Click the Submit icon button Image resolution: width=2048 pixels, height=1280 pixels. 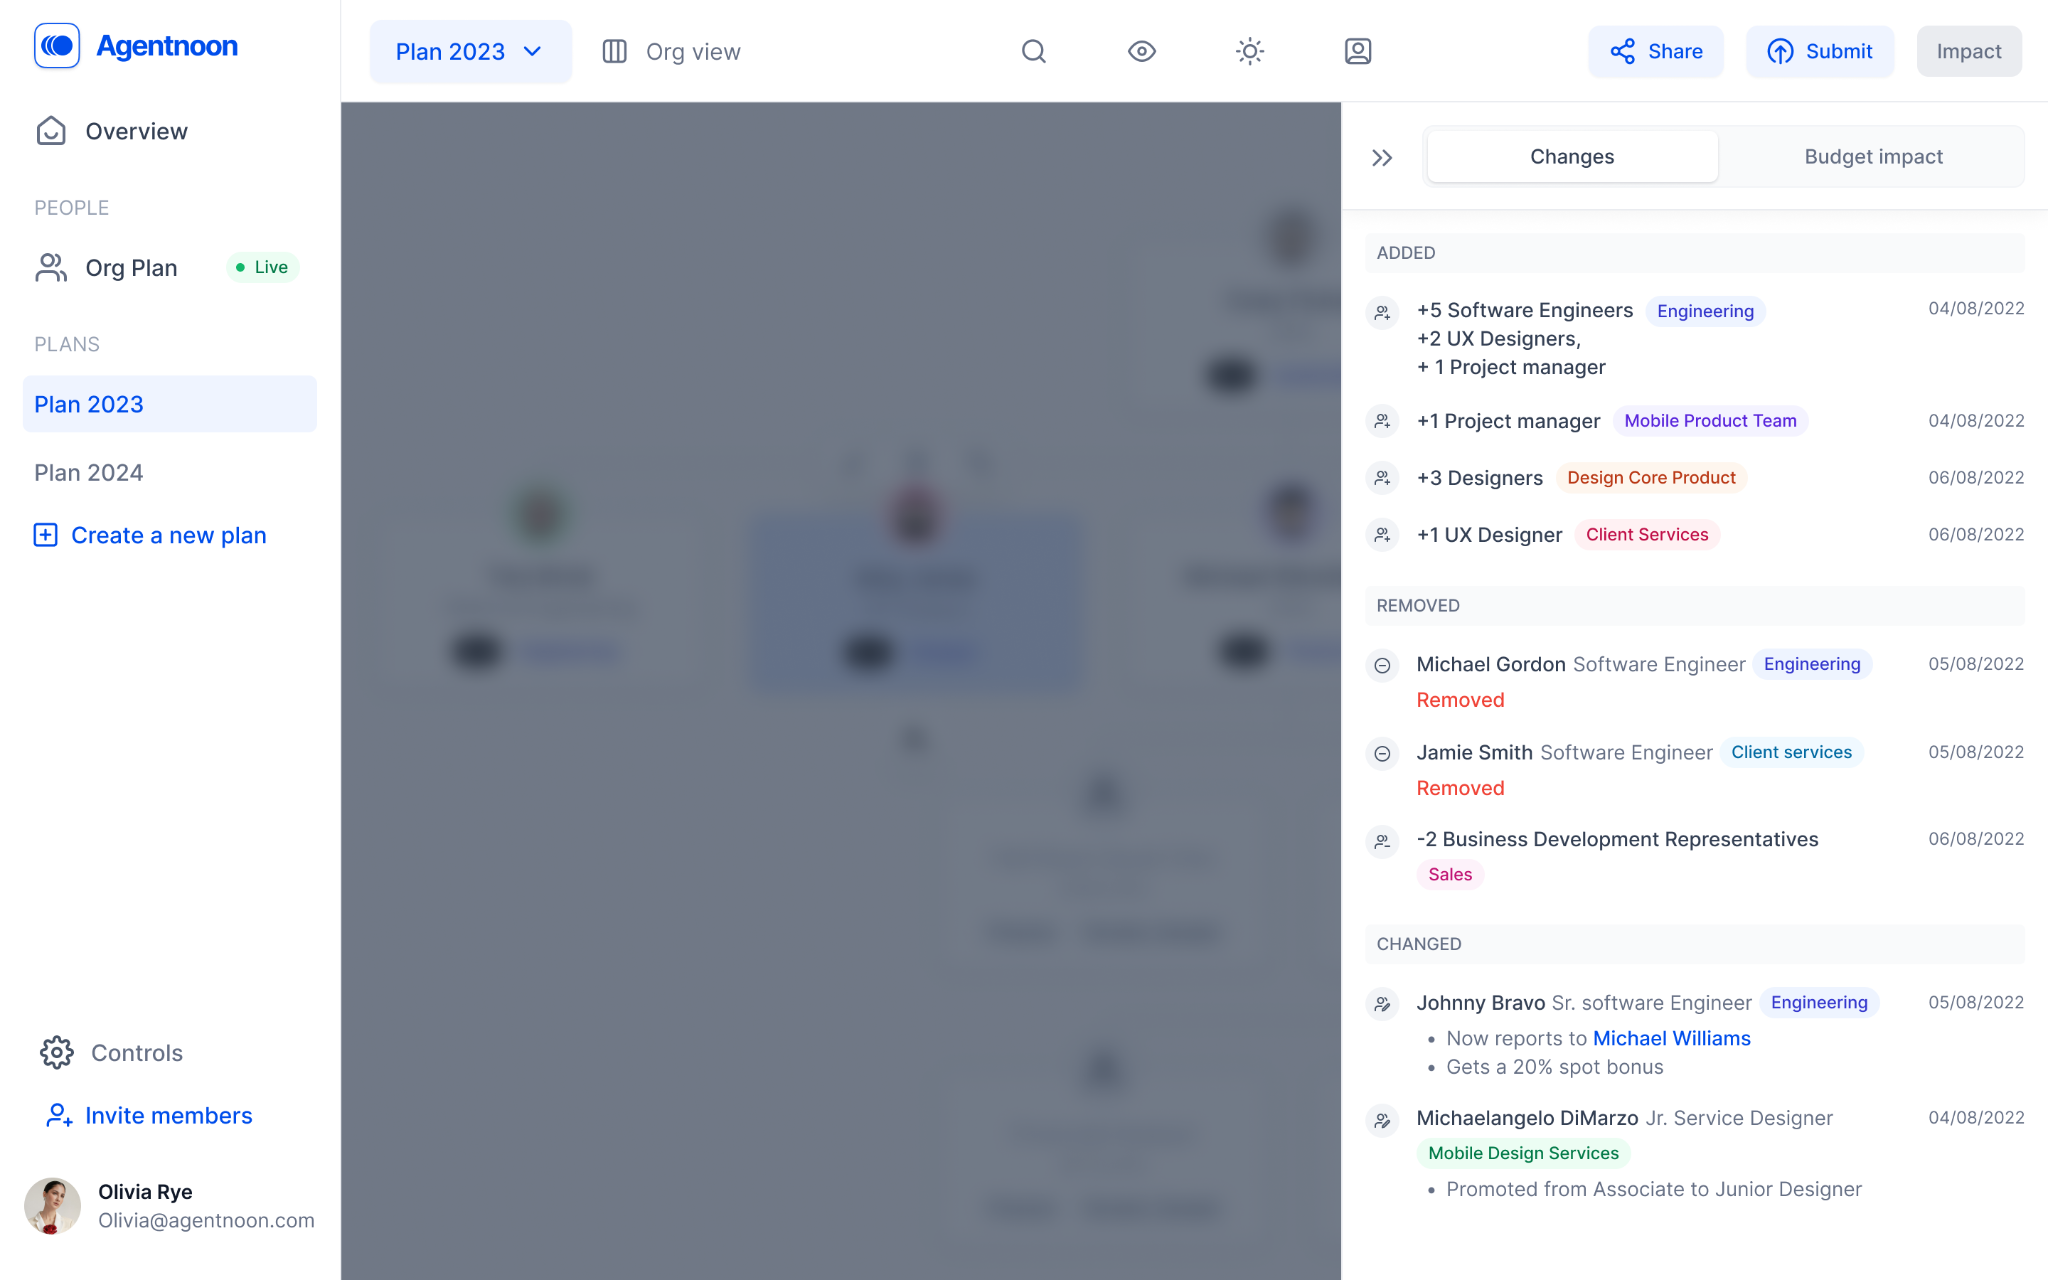[x=1778, y=50]
